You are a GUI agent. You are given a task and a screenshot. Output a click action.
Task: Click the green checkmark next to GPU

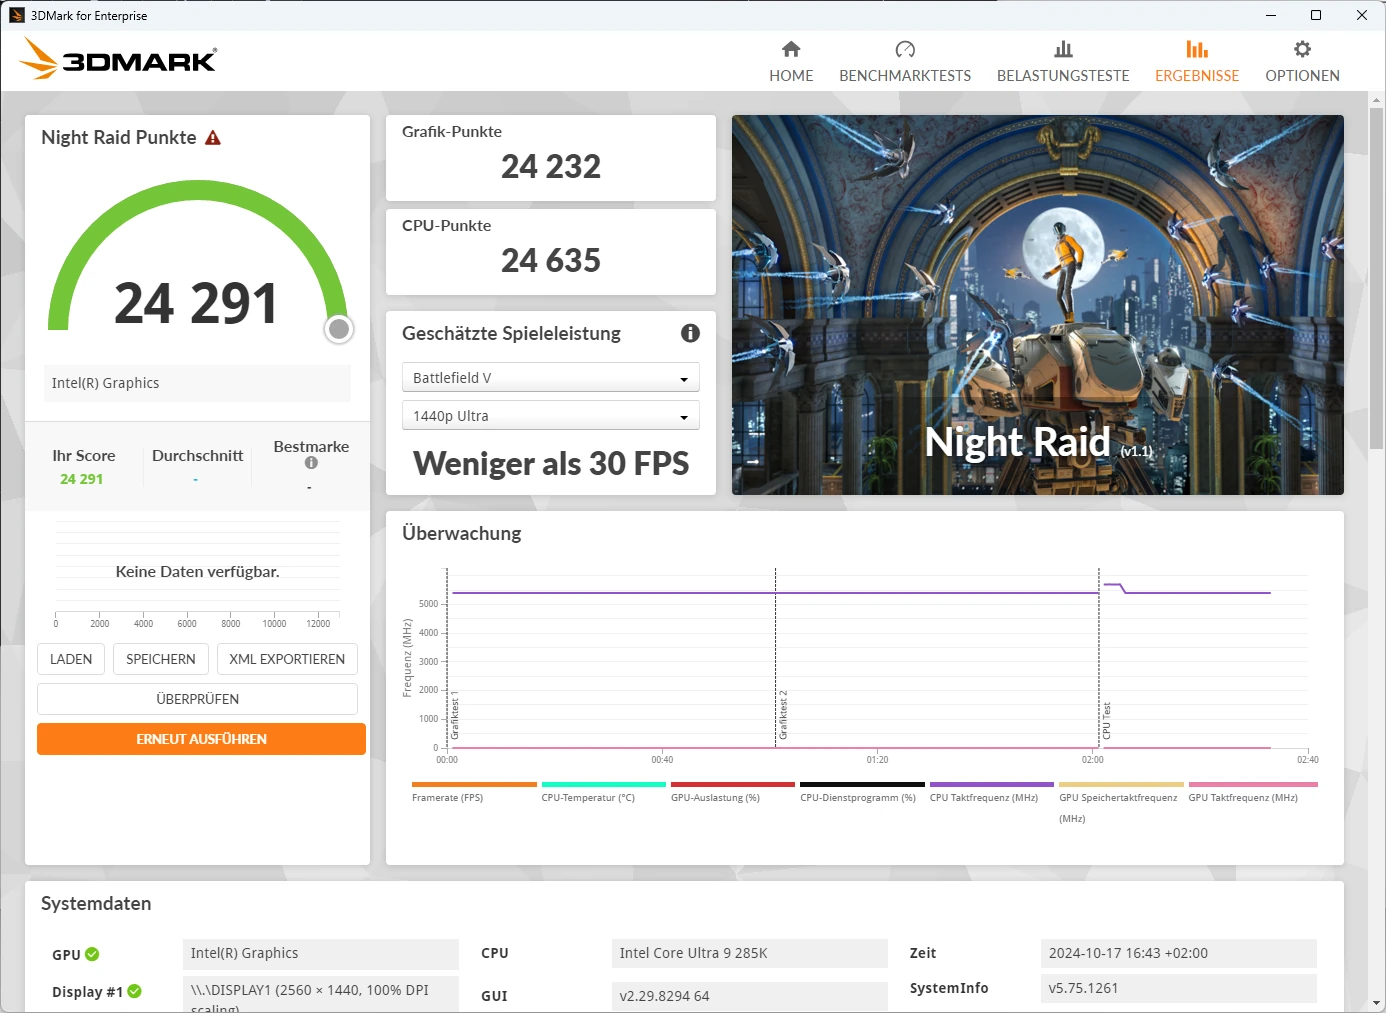[92, 954]
